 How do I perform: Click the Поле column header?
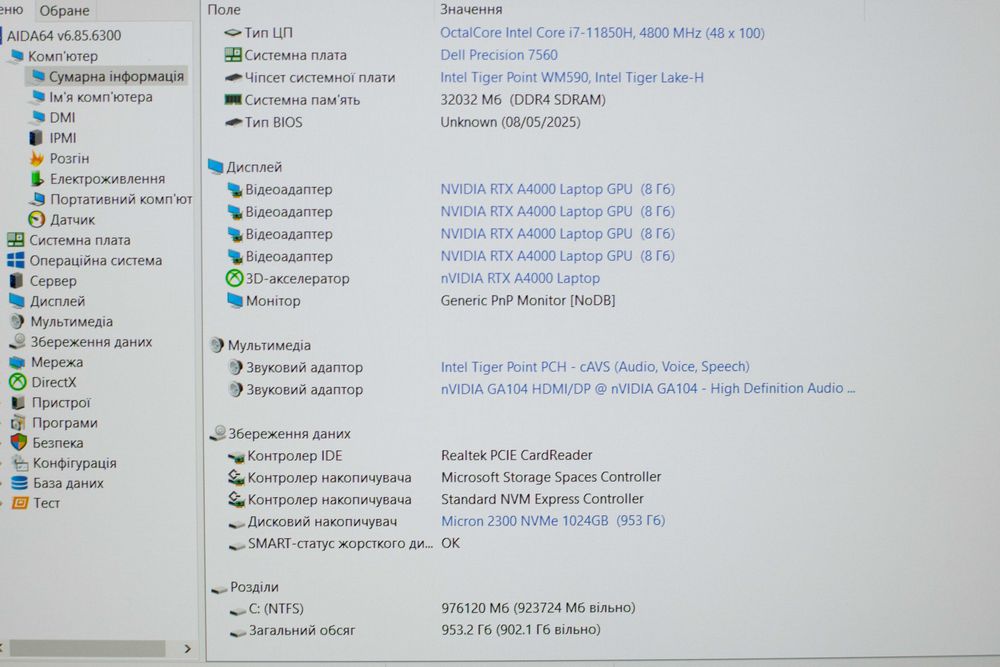pos(224,10)
